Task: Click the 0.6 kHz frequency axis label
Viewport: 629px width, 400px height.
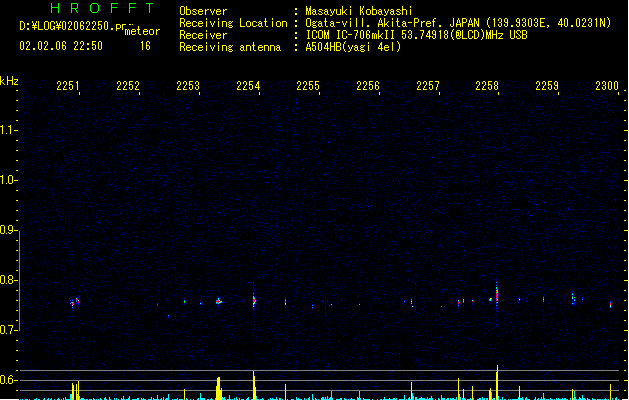Action: (x=8, y=380)
